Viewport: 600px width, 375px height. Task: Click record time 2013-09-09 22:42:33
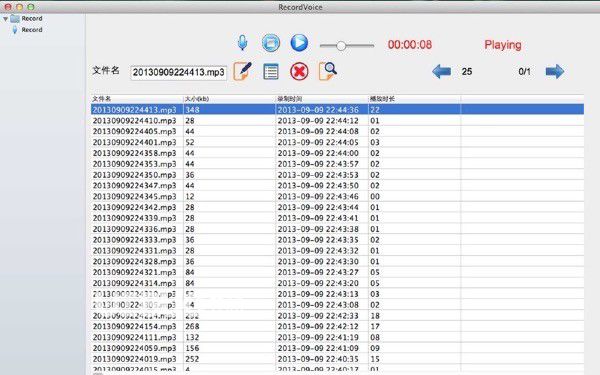click(x=318, y=316)
